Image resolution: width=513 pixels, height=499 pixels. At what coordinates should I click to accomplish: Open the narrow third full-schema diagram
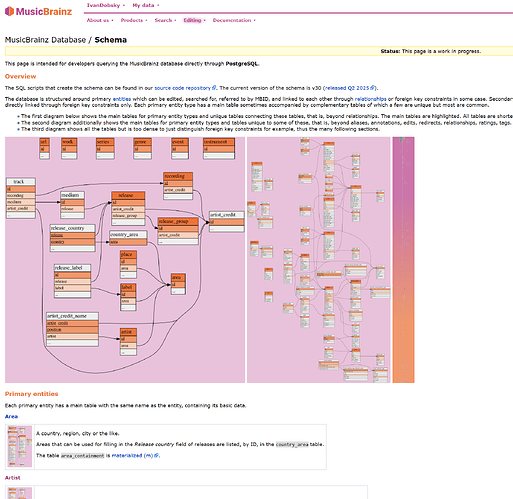click(403, 260)
